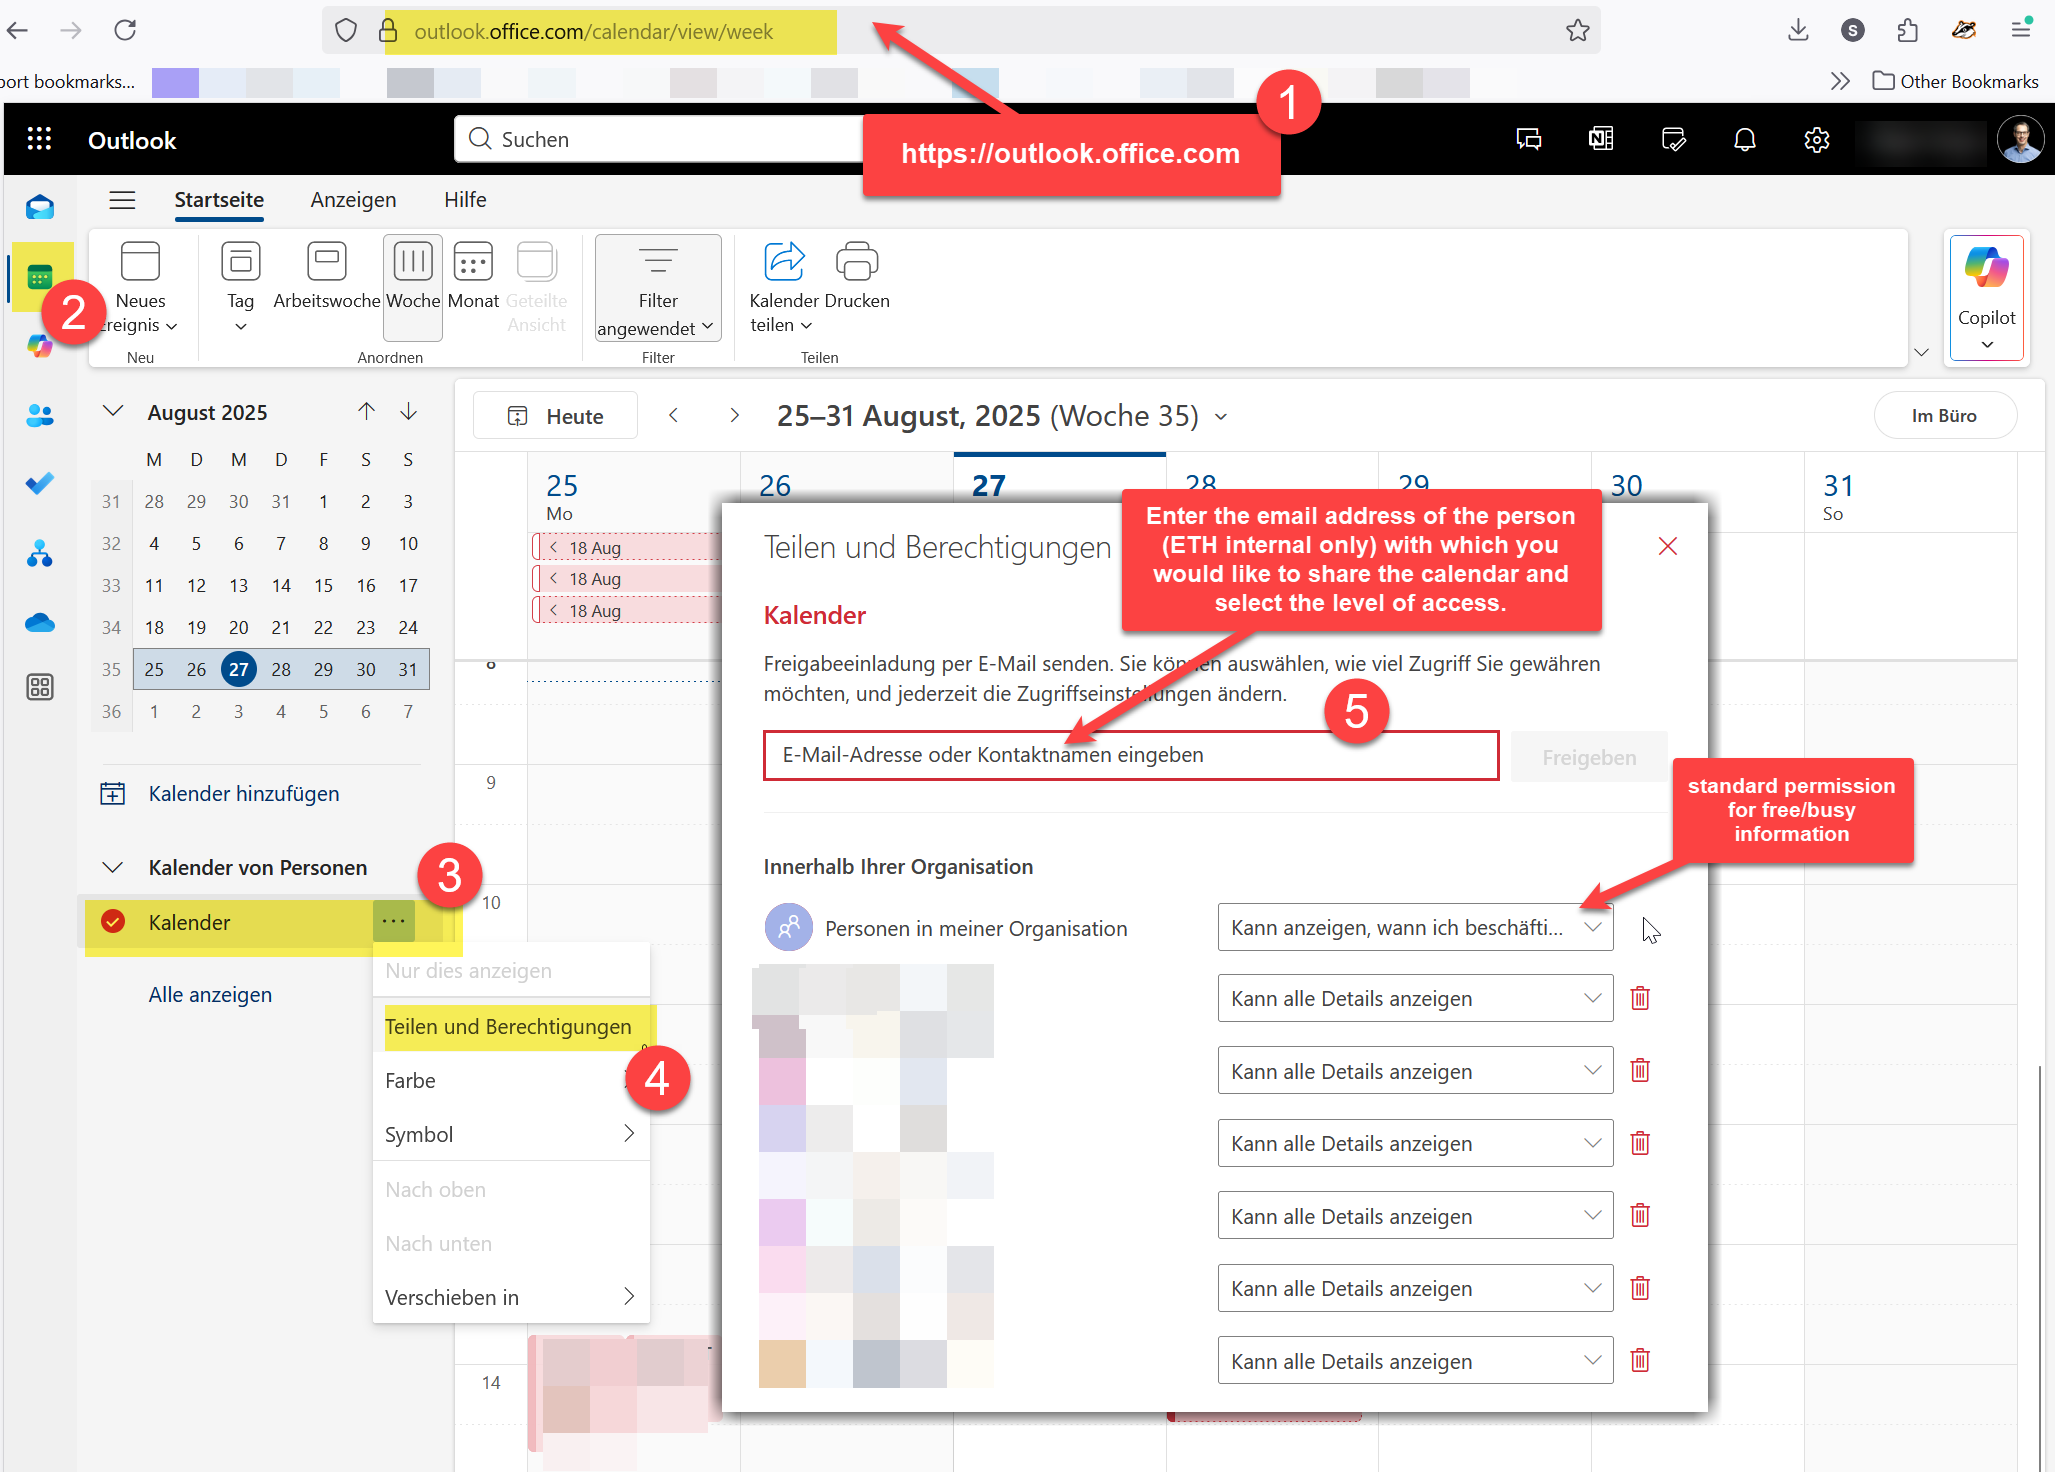Open the Mail icon in left sidebar
This screenshot has width=2055, height=1472.
point(40,208)
